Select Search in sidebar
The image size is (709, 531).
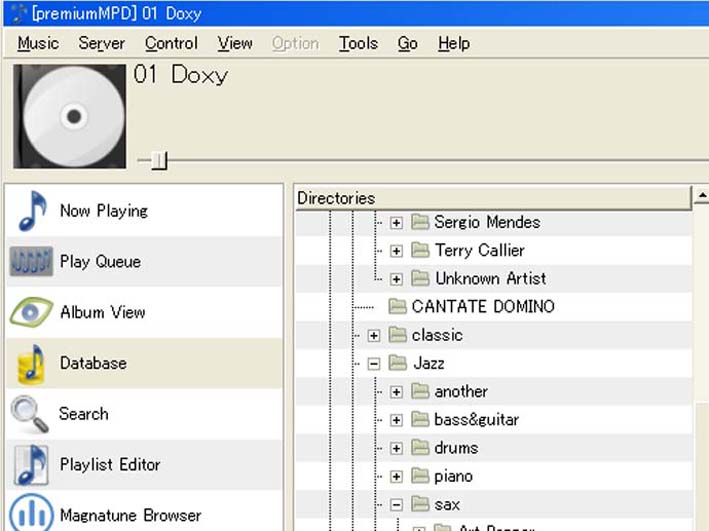coord(144,414)
